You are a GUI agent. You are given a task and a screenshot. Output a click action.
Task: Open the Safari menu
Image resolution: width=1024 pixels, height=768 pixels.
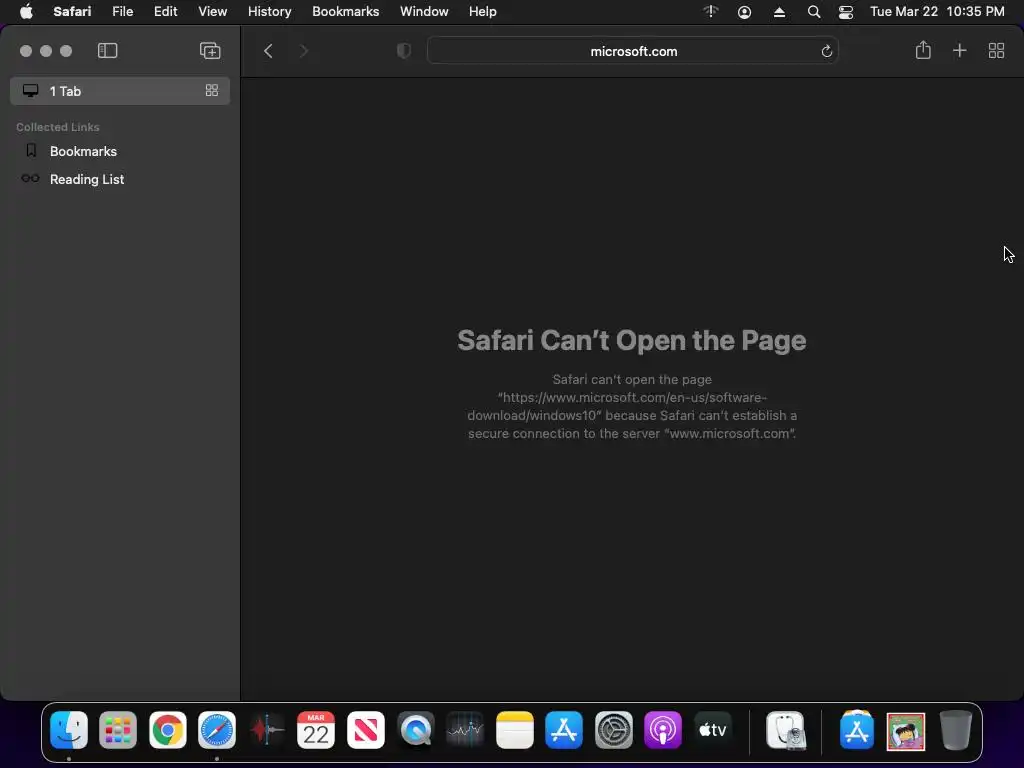[72, 12]
